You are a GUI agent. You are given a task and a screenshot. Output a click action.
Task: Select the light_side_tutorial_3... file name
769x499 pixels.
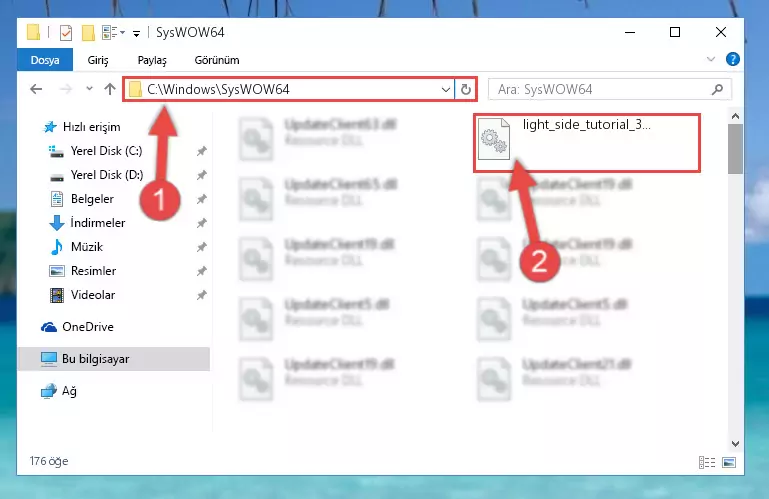[587, 125]
